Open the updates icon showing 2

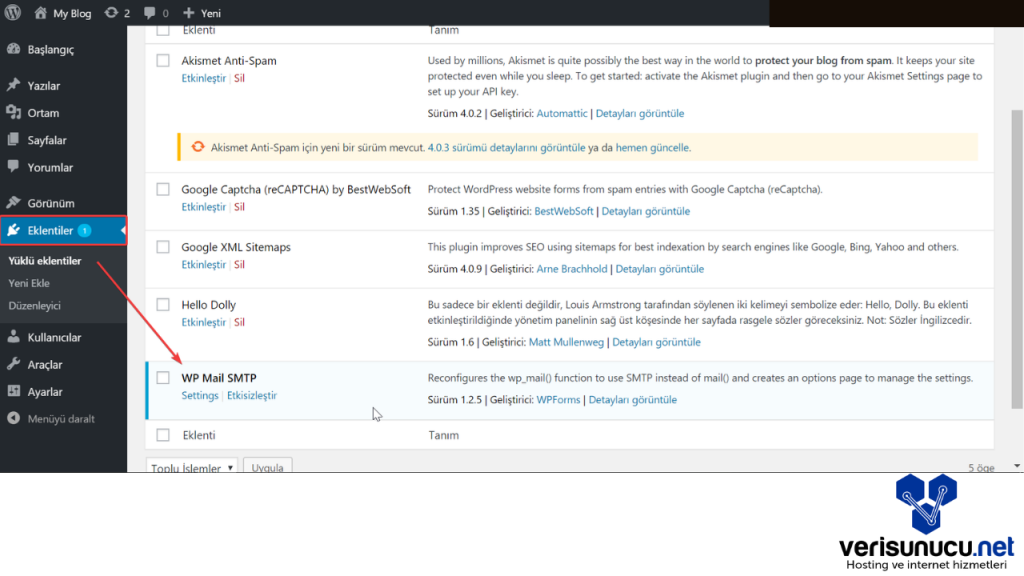(x=111, y=13)
